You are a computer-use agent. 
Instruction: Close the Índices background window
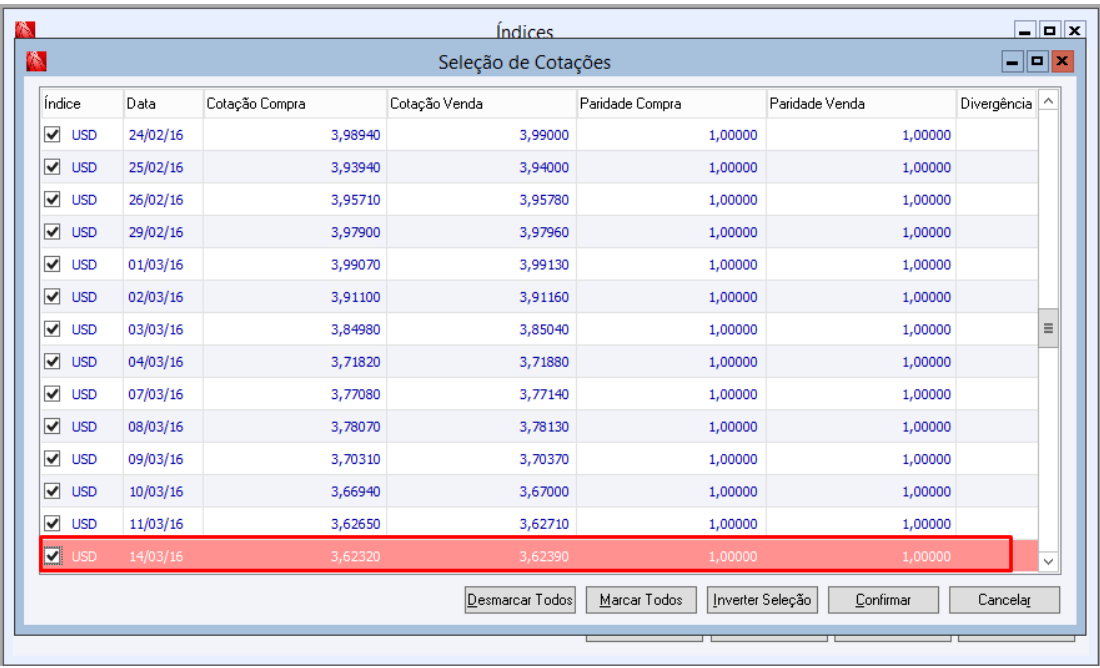click(x=1075, y=31)
